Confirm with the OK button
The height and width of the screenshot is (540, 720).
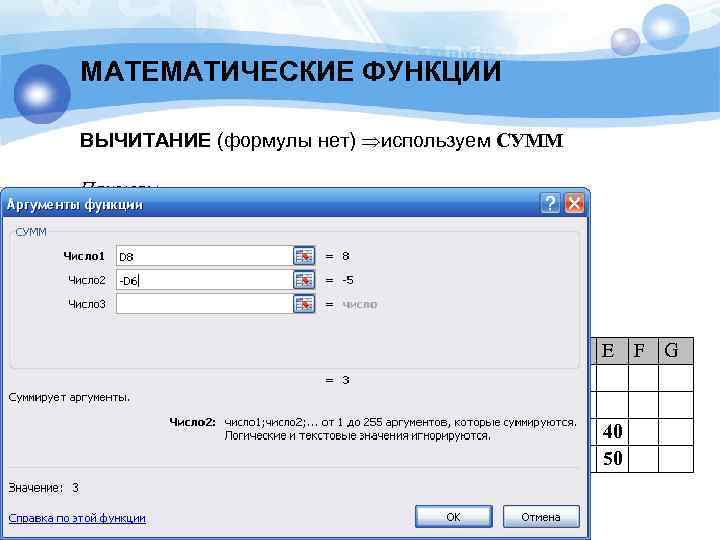click(x=454, y=517)
